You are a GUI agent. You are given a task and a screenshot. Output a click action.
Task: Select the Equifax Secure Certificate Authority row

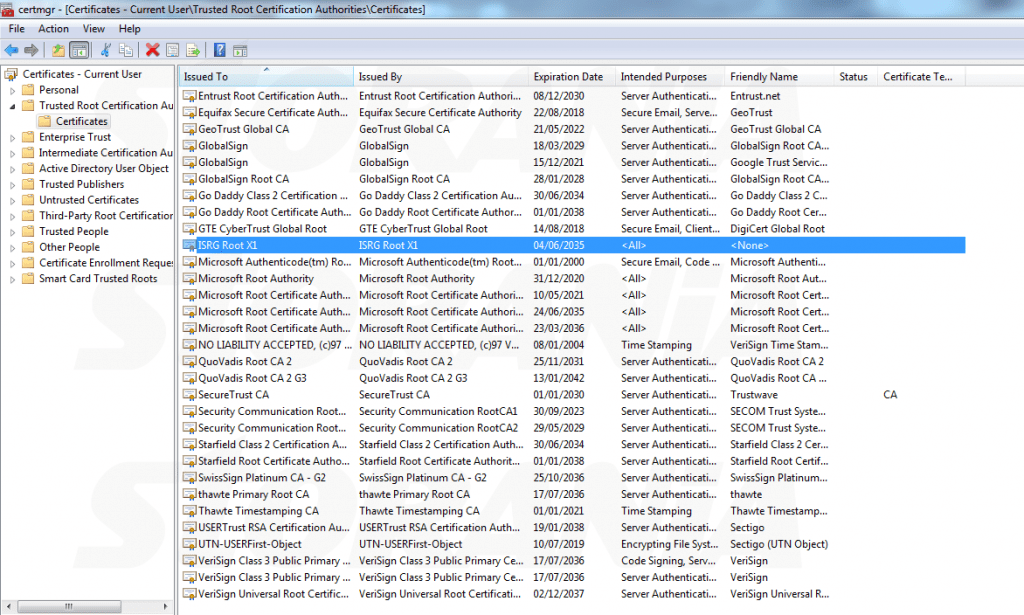click(x=572, y=113)
